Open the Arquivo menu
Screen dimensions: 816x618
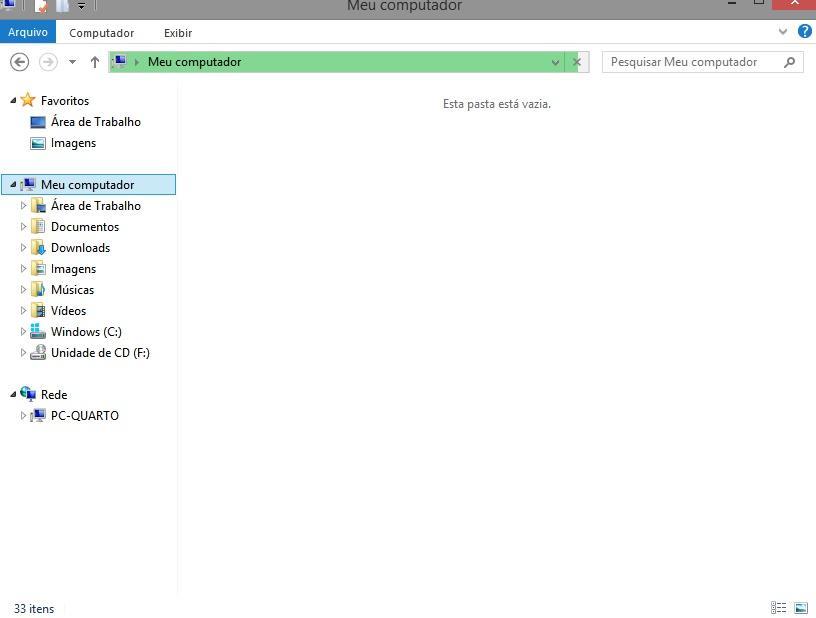(x=28, y=32)
